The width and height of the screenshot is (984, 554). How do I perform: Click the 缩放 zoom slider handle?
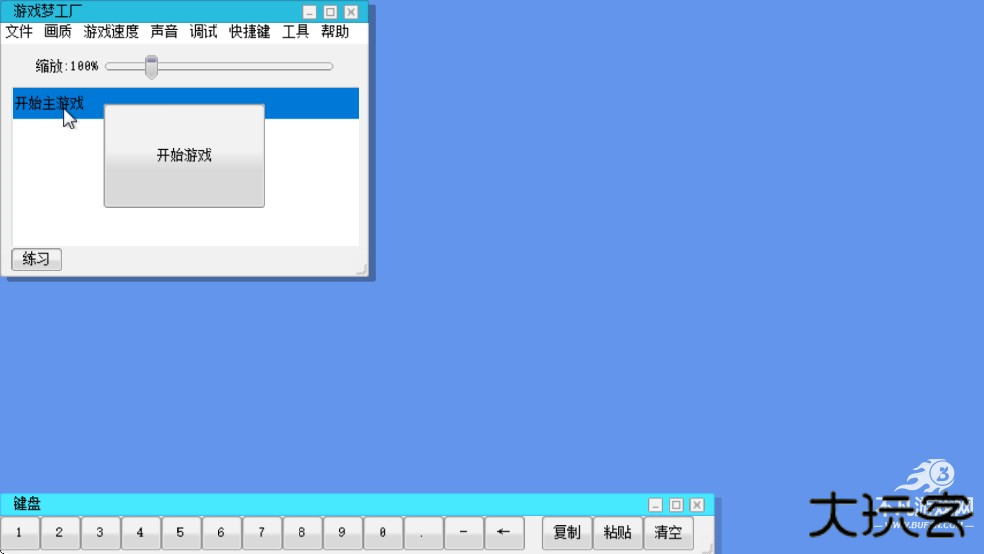[151, 67]
